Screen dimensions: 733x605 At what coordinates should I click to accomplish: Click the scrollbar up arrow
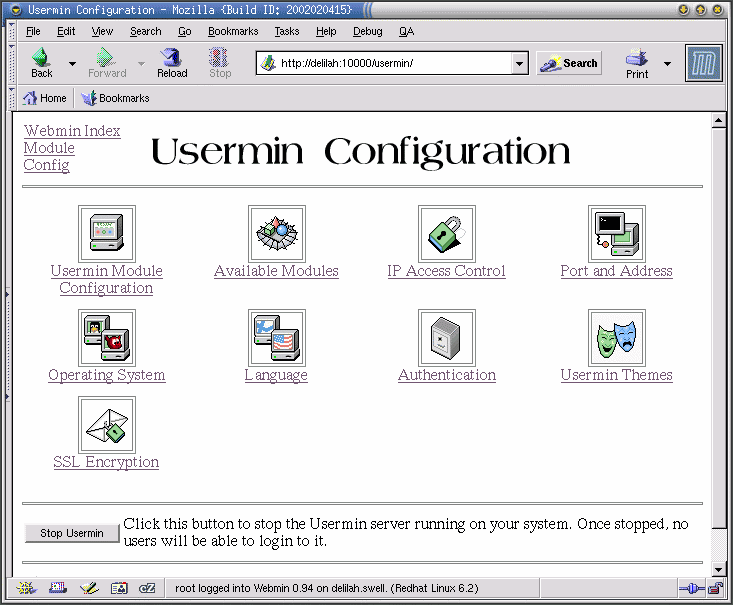point(719,121)
